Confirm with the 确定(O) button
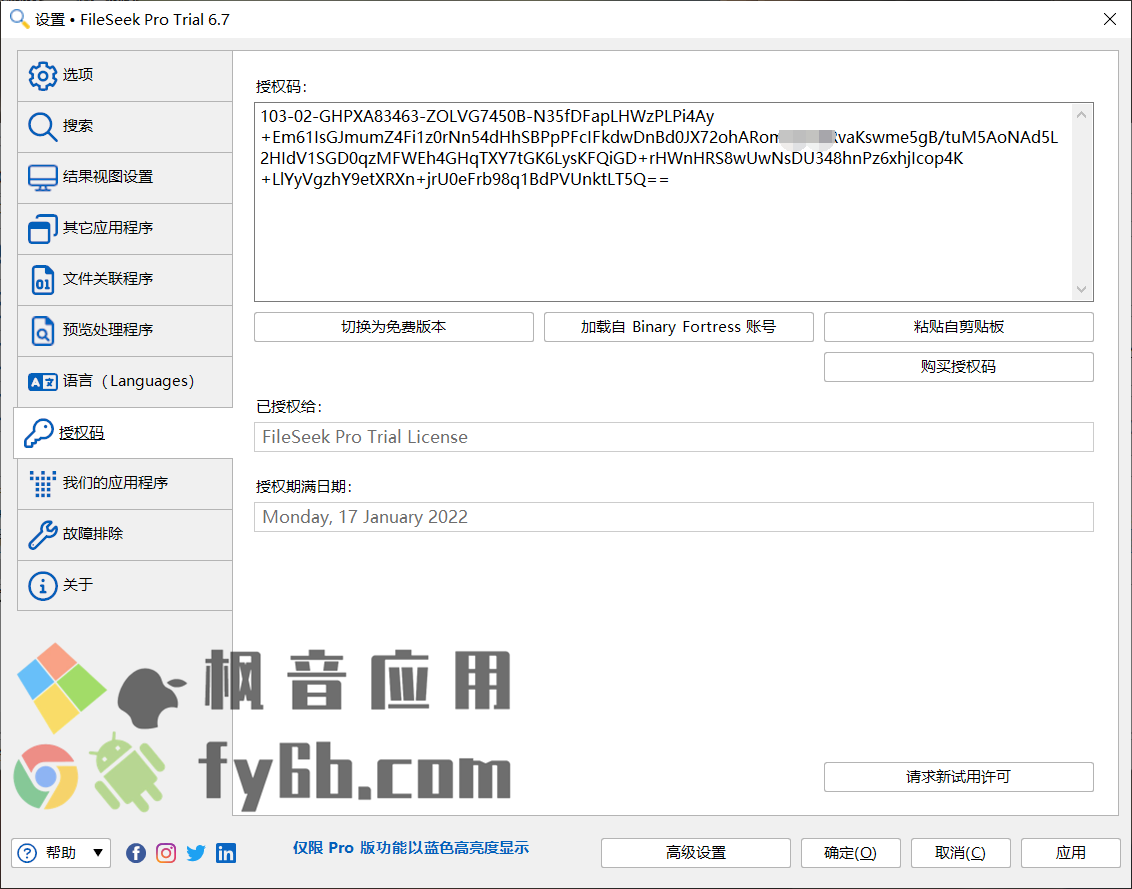1132x889 pixels. coord(850,853)
